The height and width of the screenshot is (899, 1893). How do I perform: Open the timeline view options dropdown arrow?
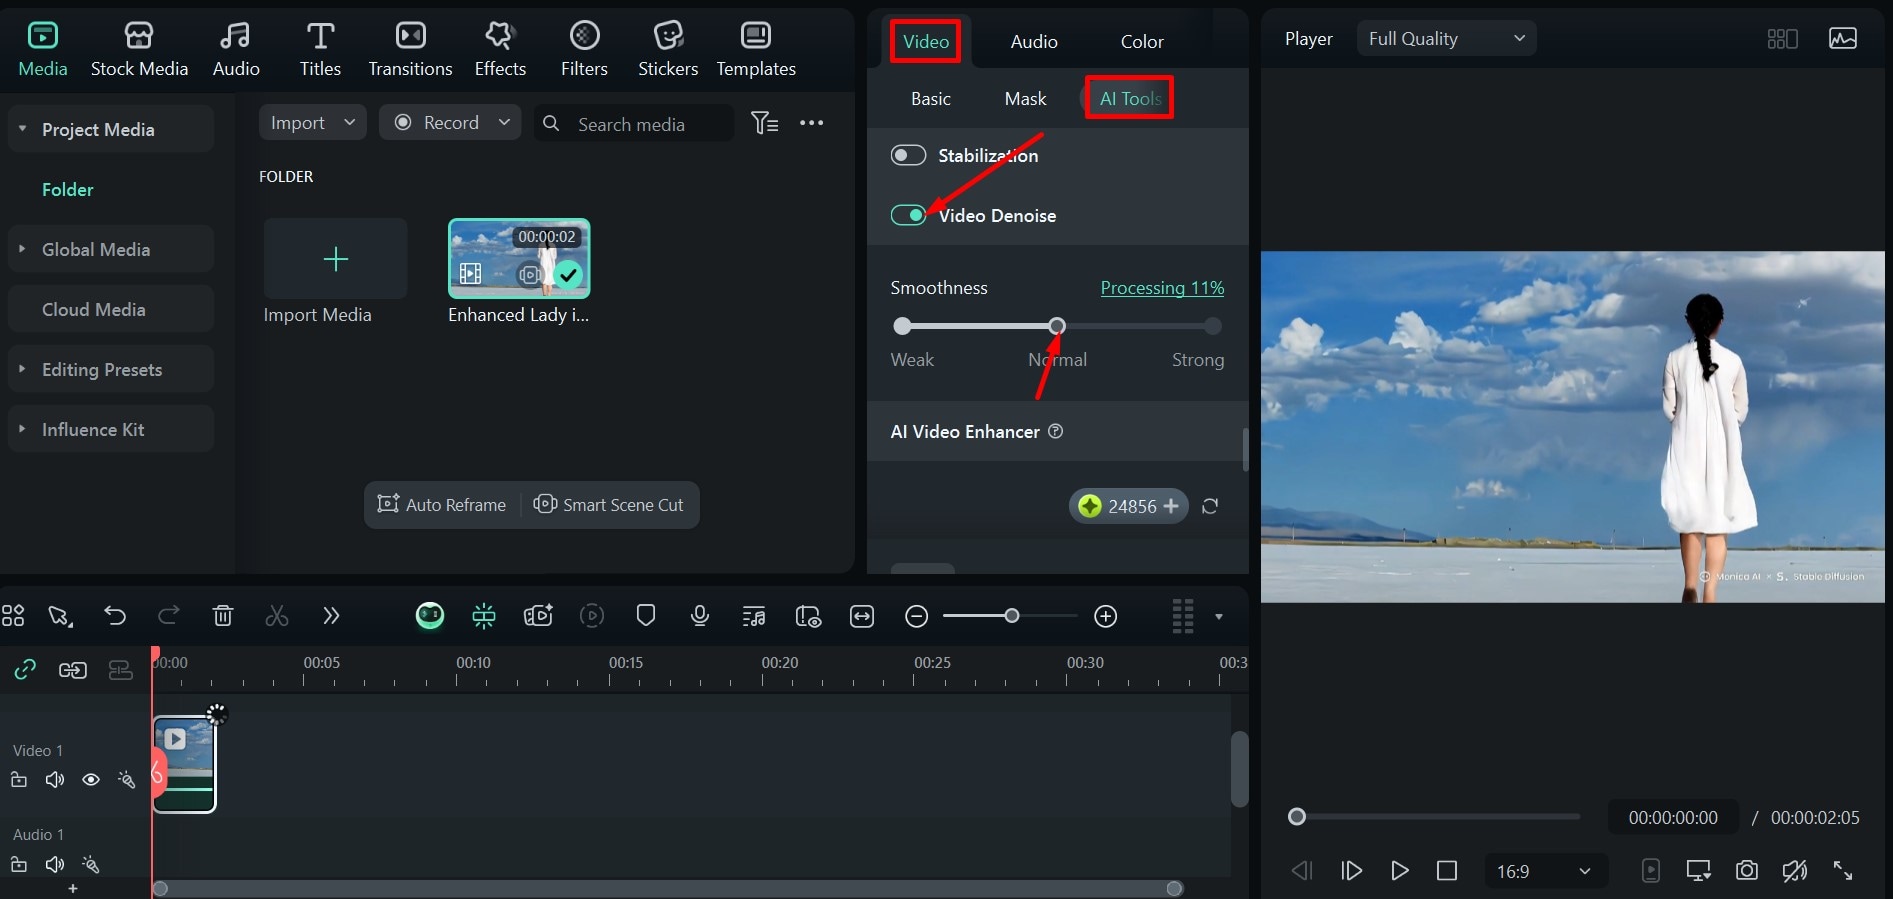(1218, 617)
